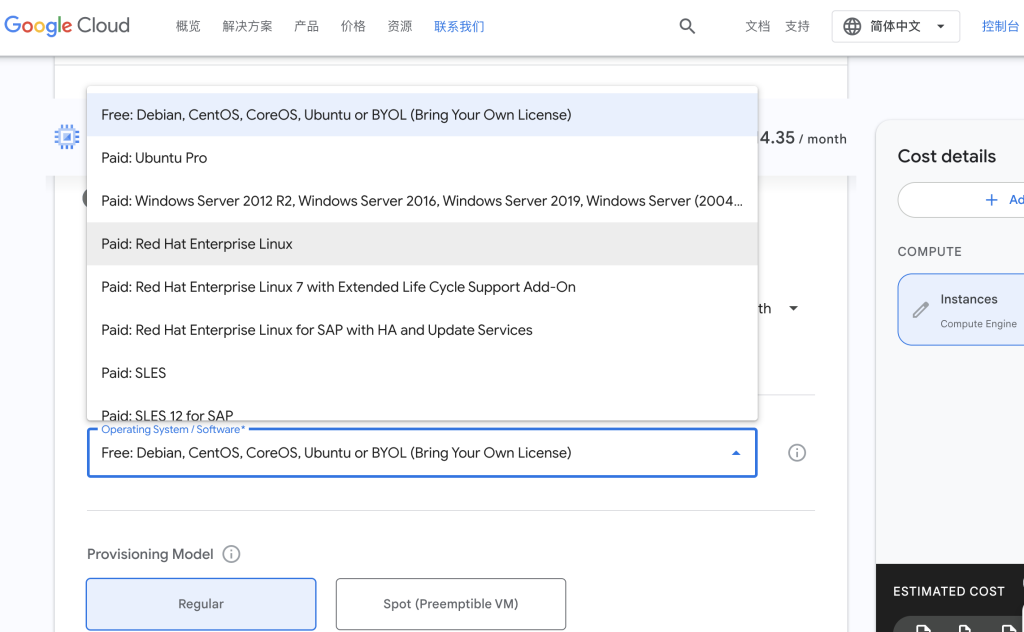This screenshot has height=632, width=1024.
Task: Click the info icon next to Provisioning Model
Action: coord(231,554)
